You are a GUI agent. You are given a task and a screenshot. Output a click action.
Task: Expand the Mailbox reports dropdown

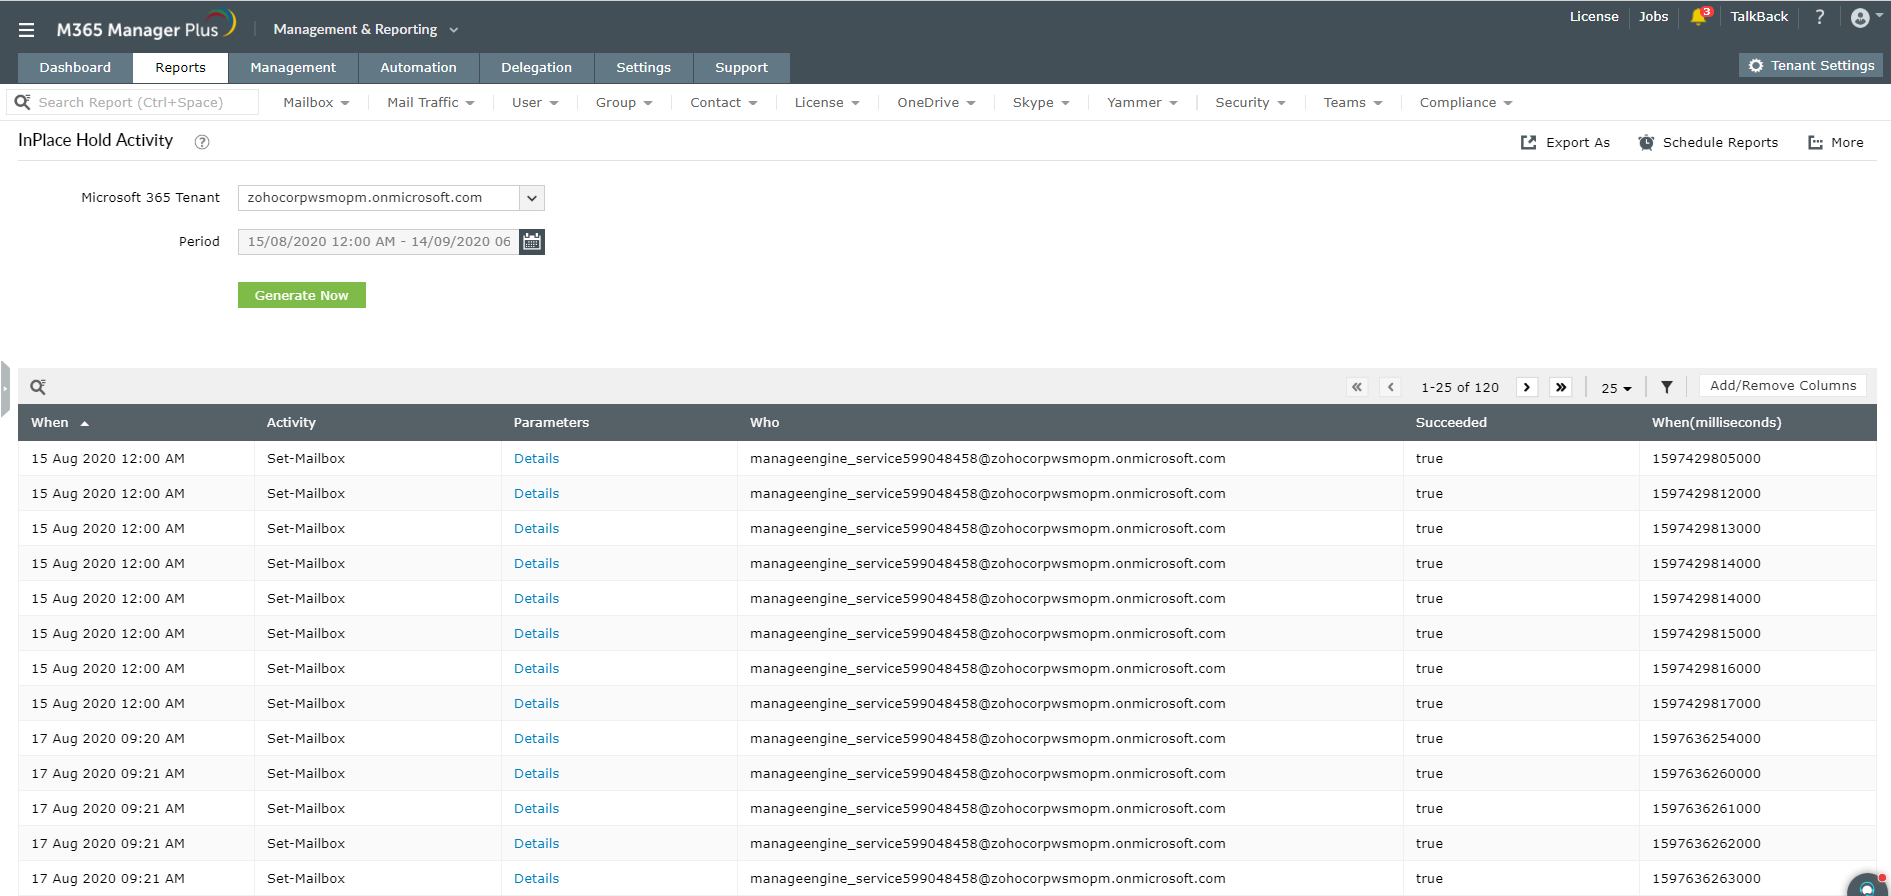tap(316, 102)
